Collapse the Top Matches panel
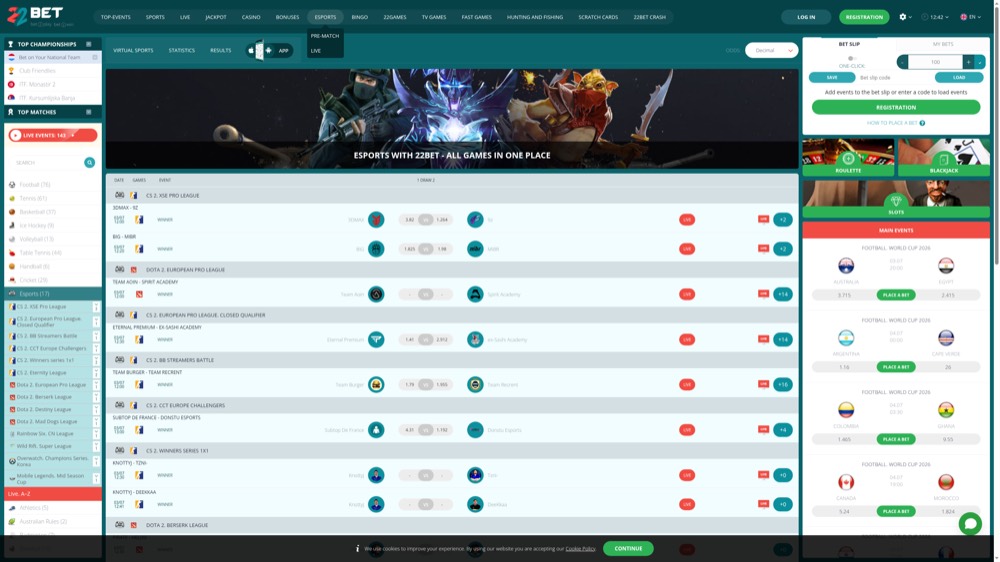 point(89,112)
